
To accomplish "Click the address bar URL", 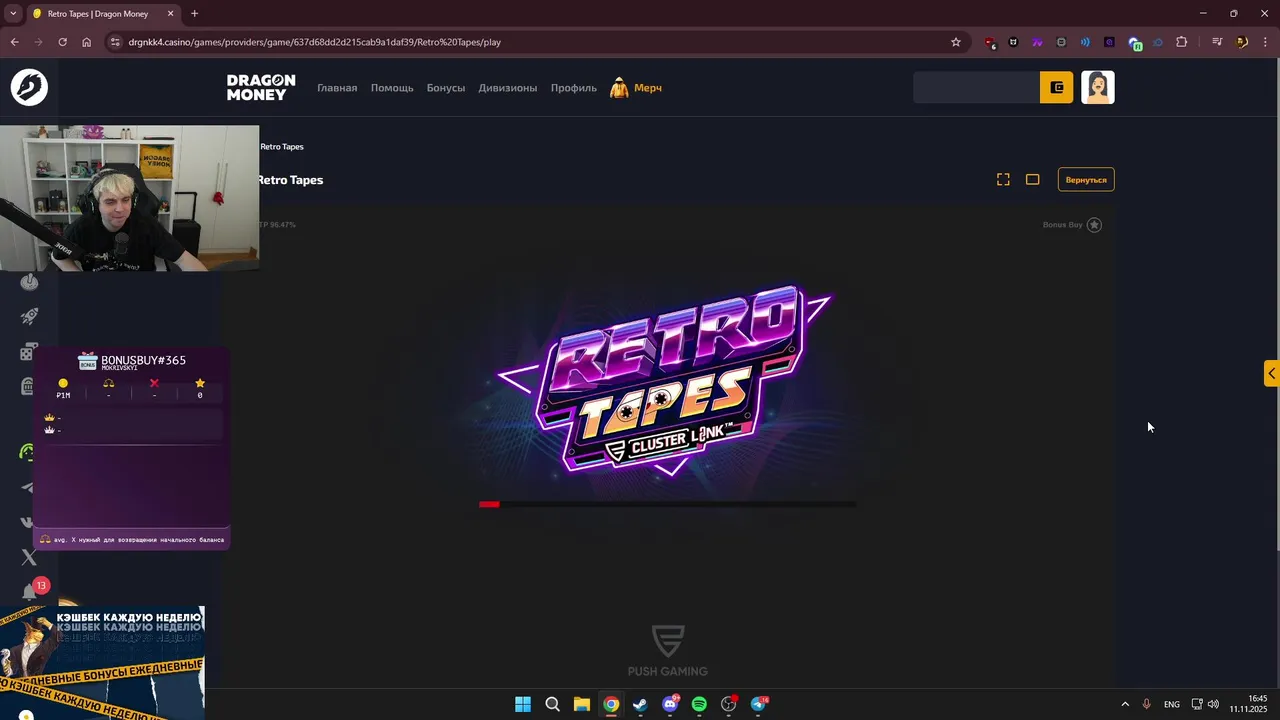I will tap(315, 42).
